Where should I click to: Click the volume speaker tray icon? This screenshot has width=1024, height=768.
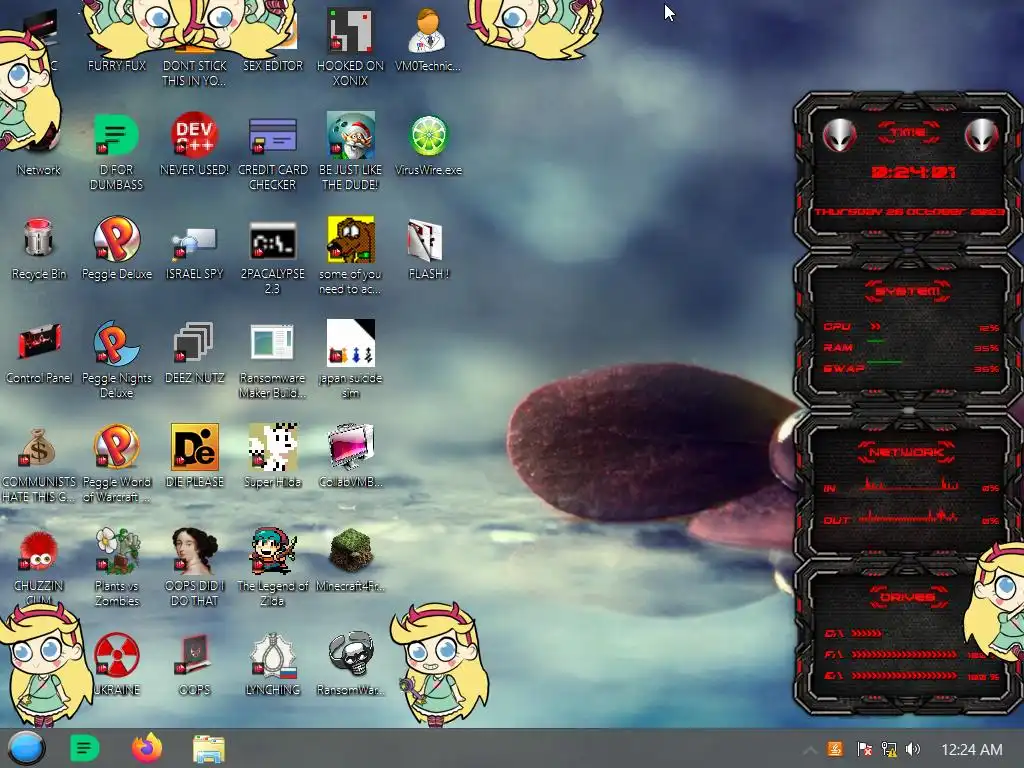(913, 749)
